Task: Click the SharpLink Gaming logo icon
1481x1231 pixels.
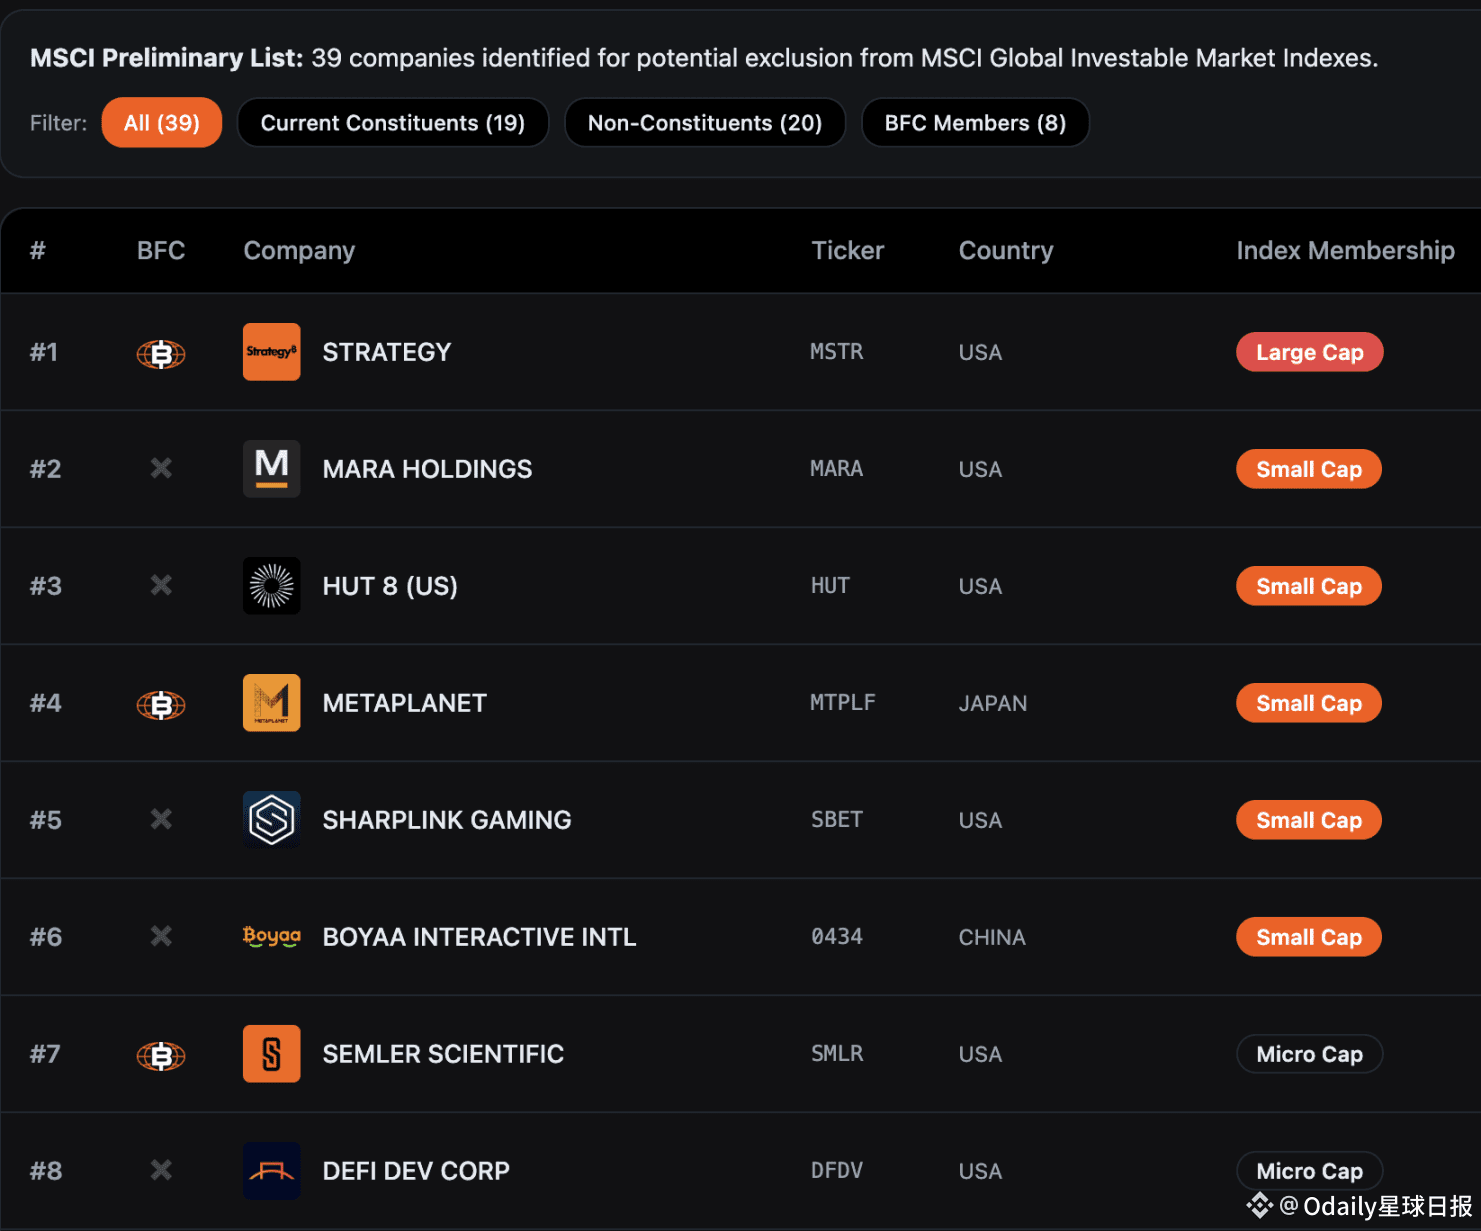Action: [x=271, y=820]
